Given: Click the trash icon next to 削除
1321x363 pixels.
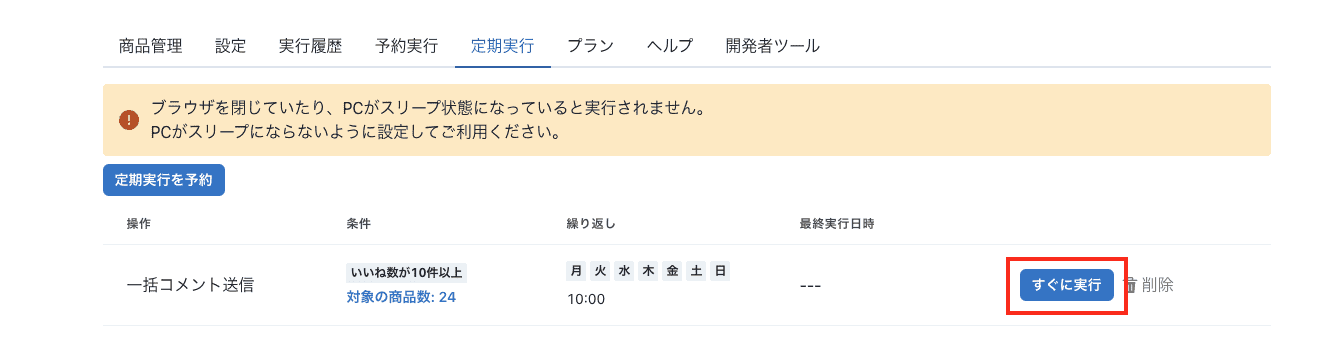Looking at the screenshot, I should point(1131,285).
